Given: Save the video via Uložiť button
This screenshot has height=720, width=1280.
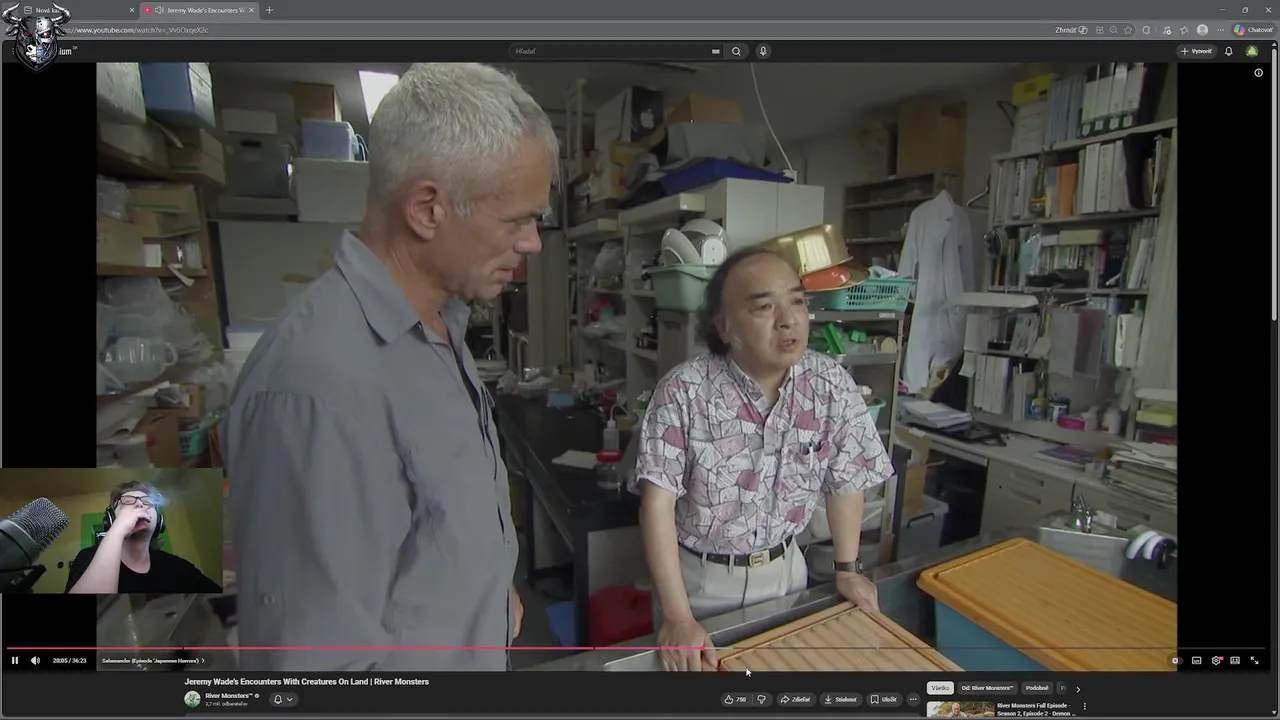Looking at the screenshot, I should coord(883,700).
